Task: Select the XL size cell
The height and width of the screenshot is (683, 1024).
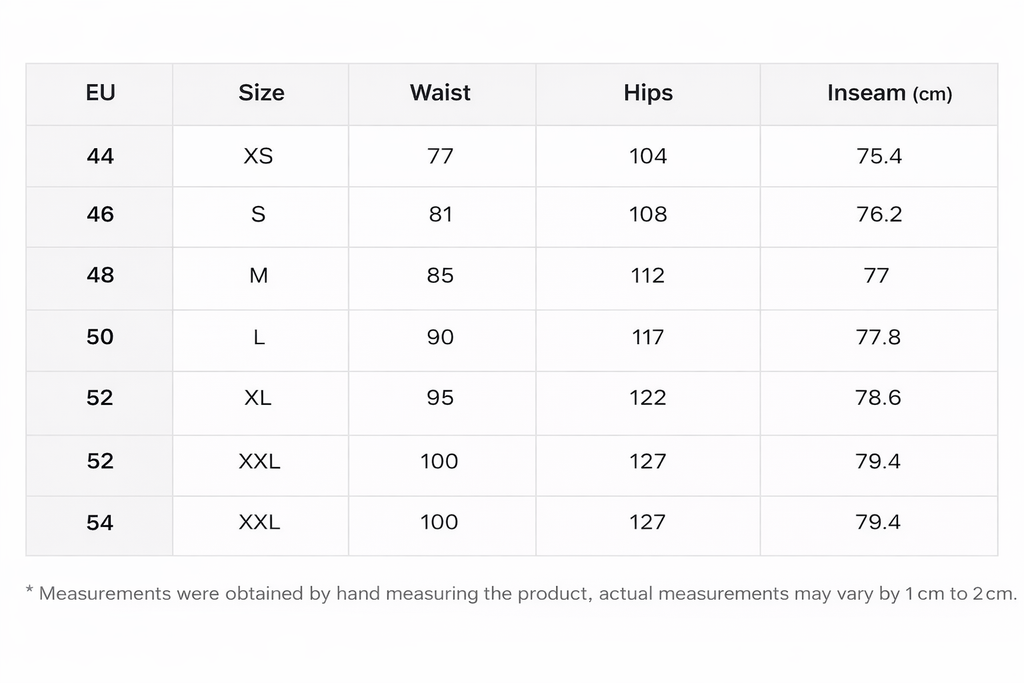Action: click(x=258, y=398)
